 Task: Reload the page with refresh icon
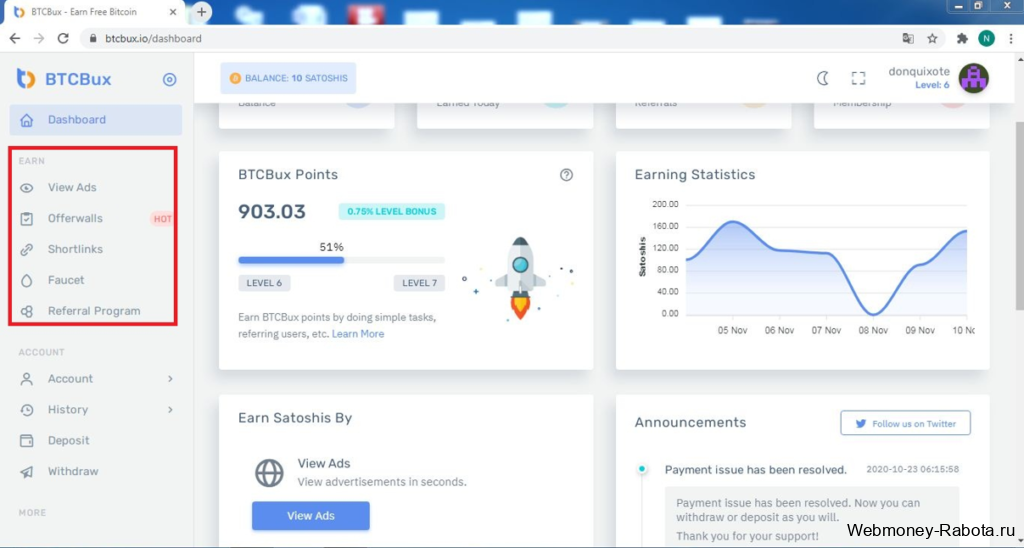[63, 39]
